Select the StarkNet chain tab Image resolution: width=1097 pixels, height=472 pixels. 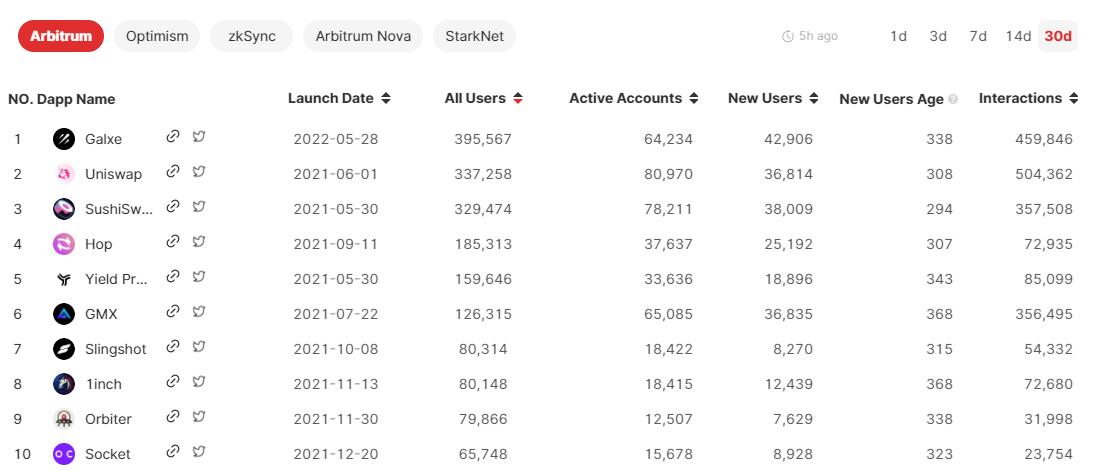[474, 36]
